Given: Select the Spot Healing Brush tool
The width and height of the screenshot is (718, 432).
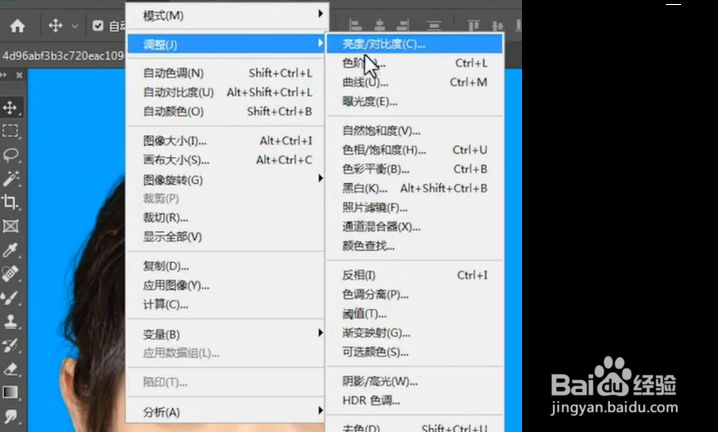Looking at the screenshot, I should point(11,273).
